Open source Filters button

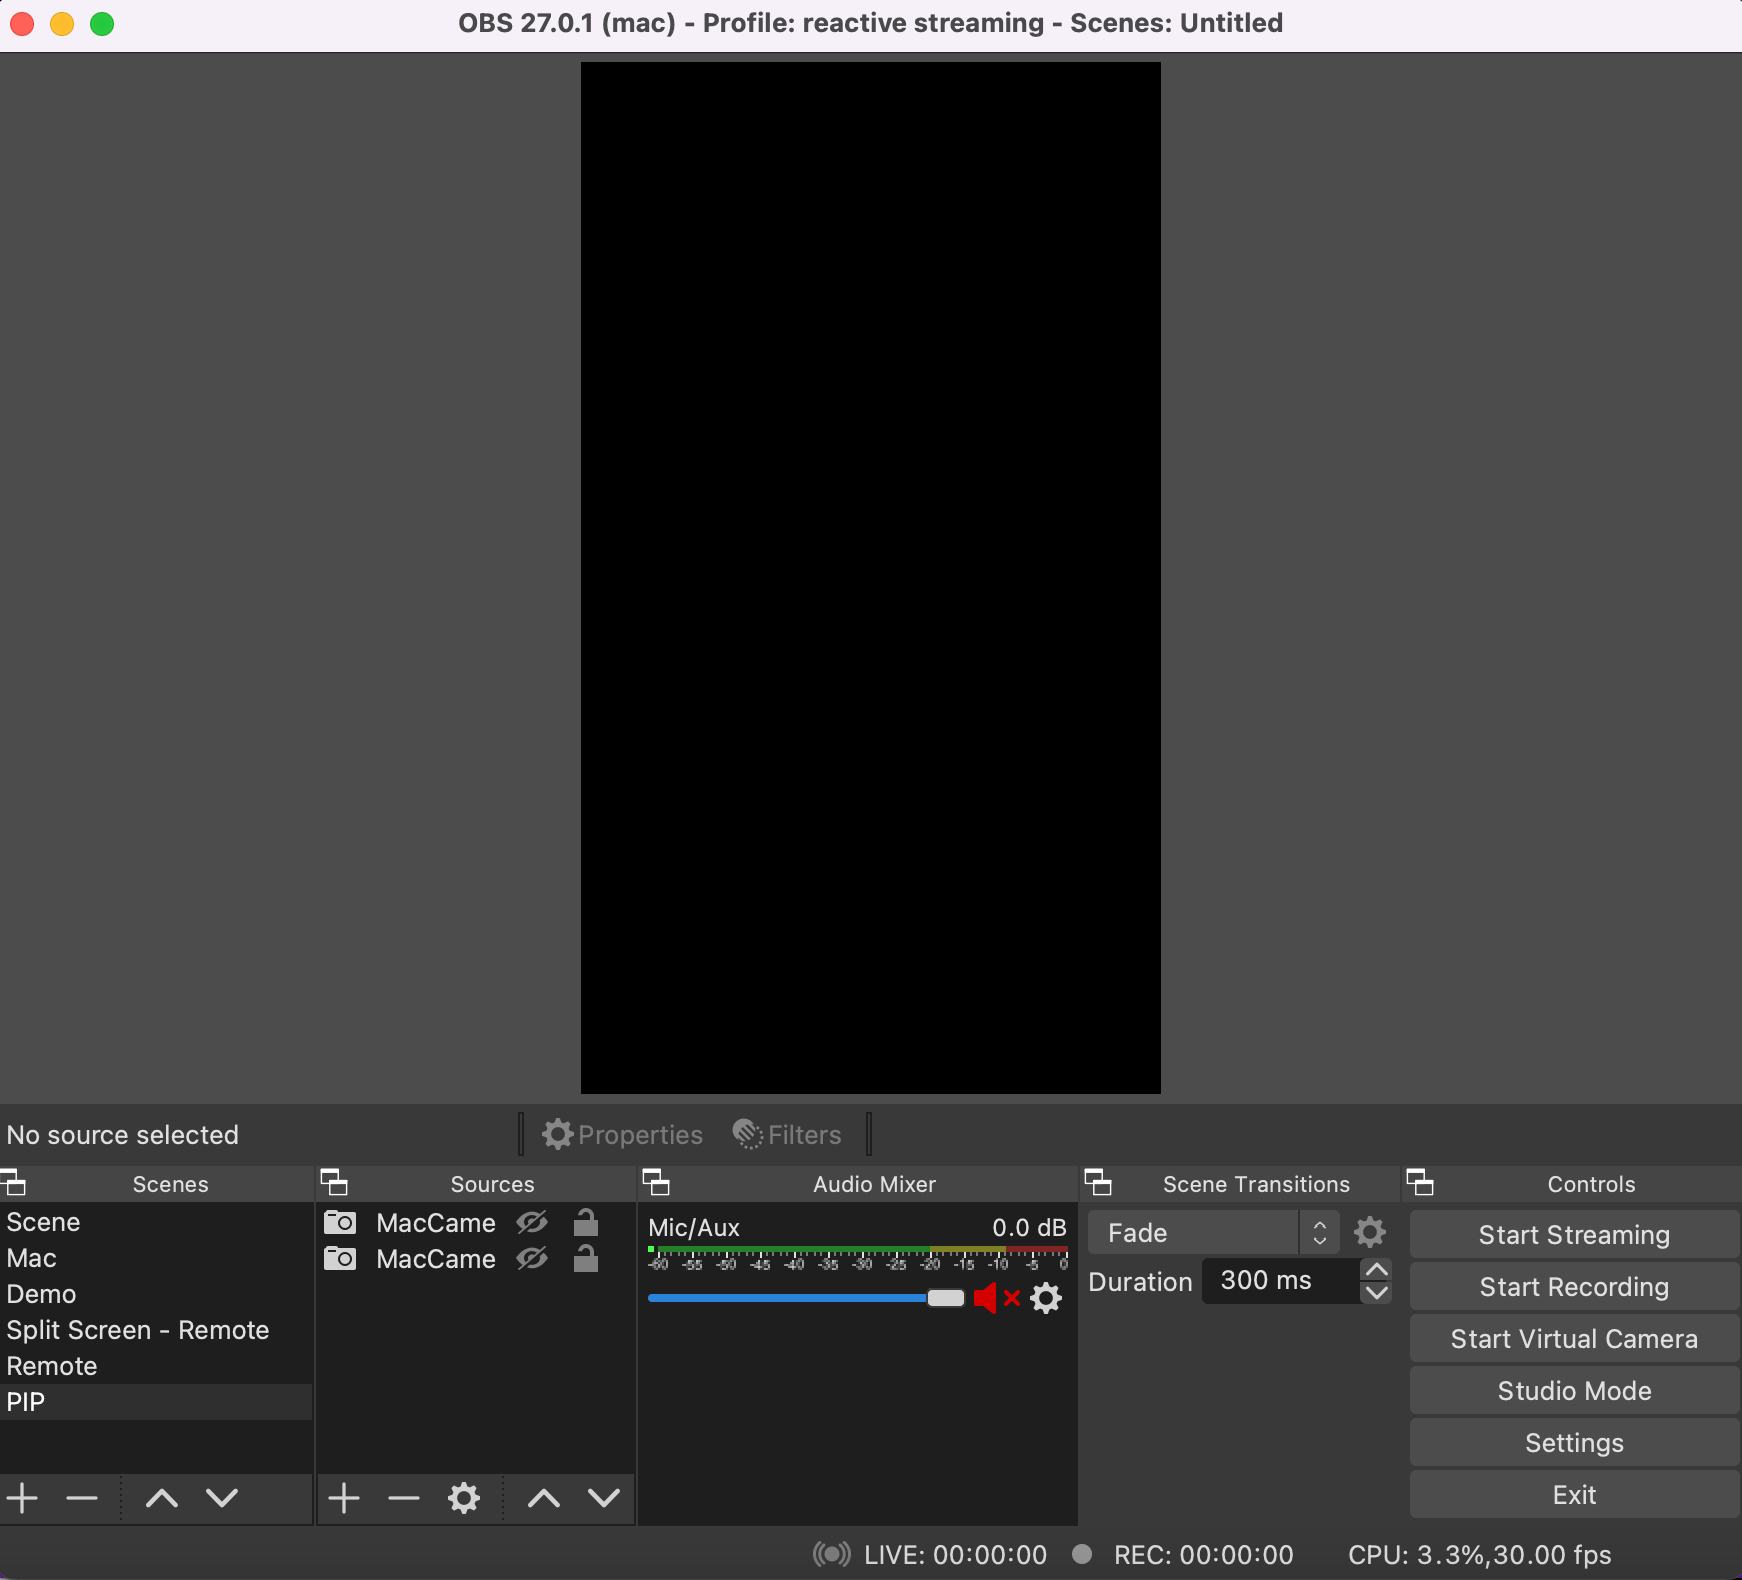pos(787,1134)
